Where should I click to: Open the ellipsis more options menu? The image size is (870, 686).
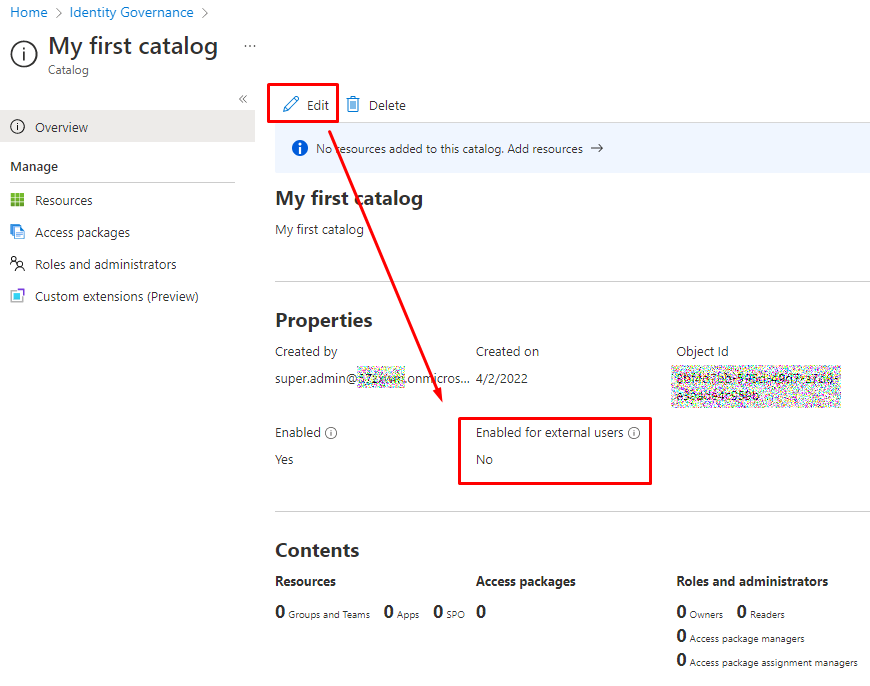point(250,46)
